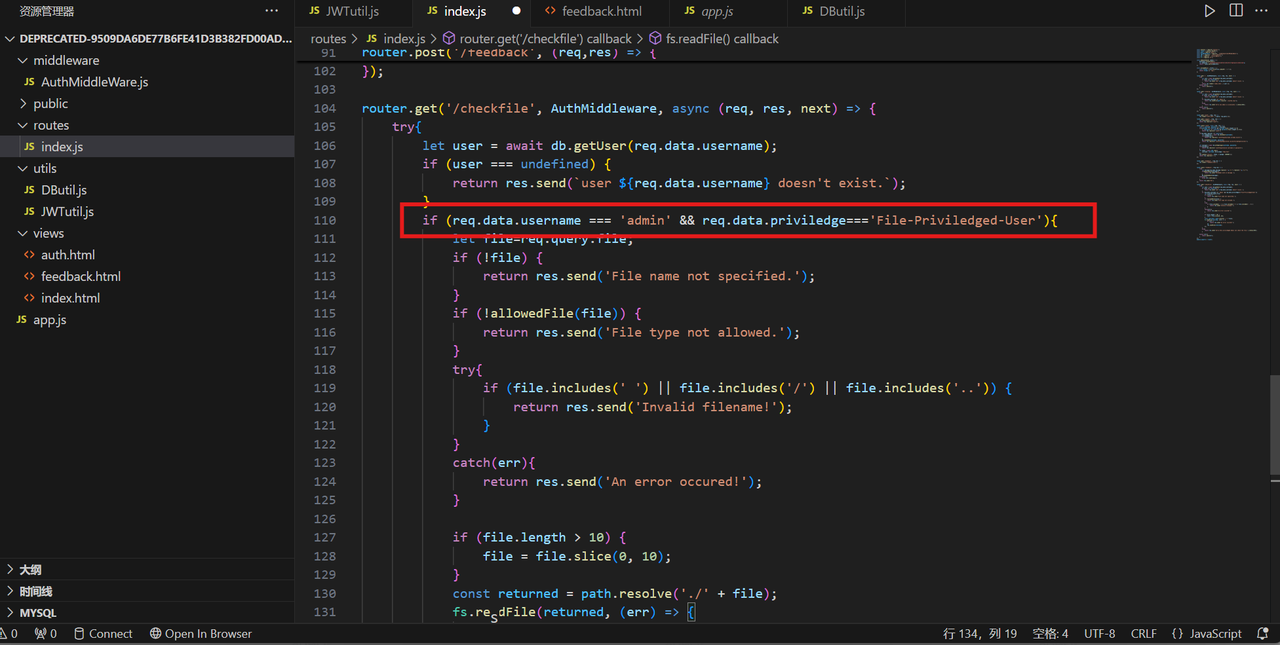Switch to the DButil.js tab

coord(841,11)
